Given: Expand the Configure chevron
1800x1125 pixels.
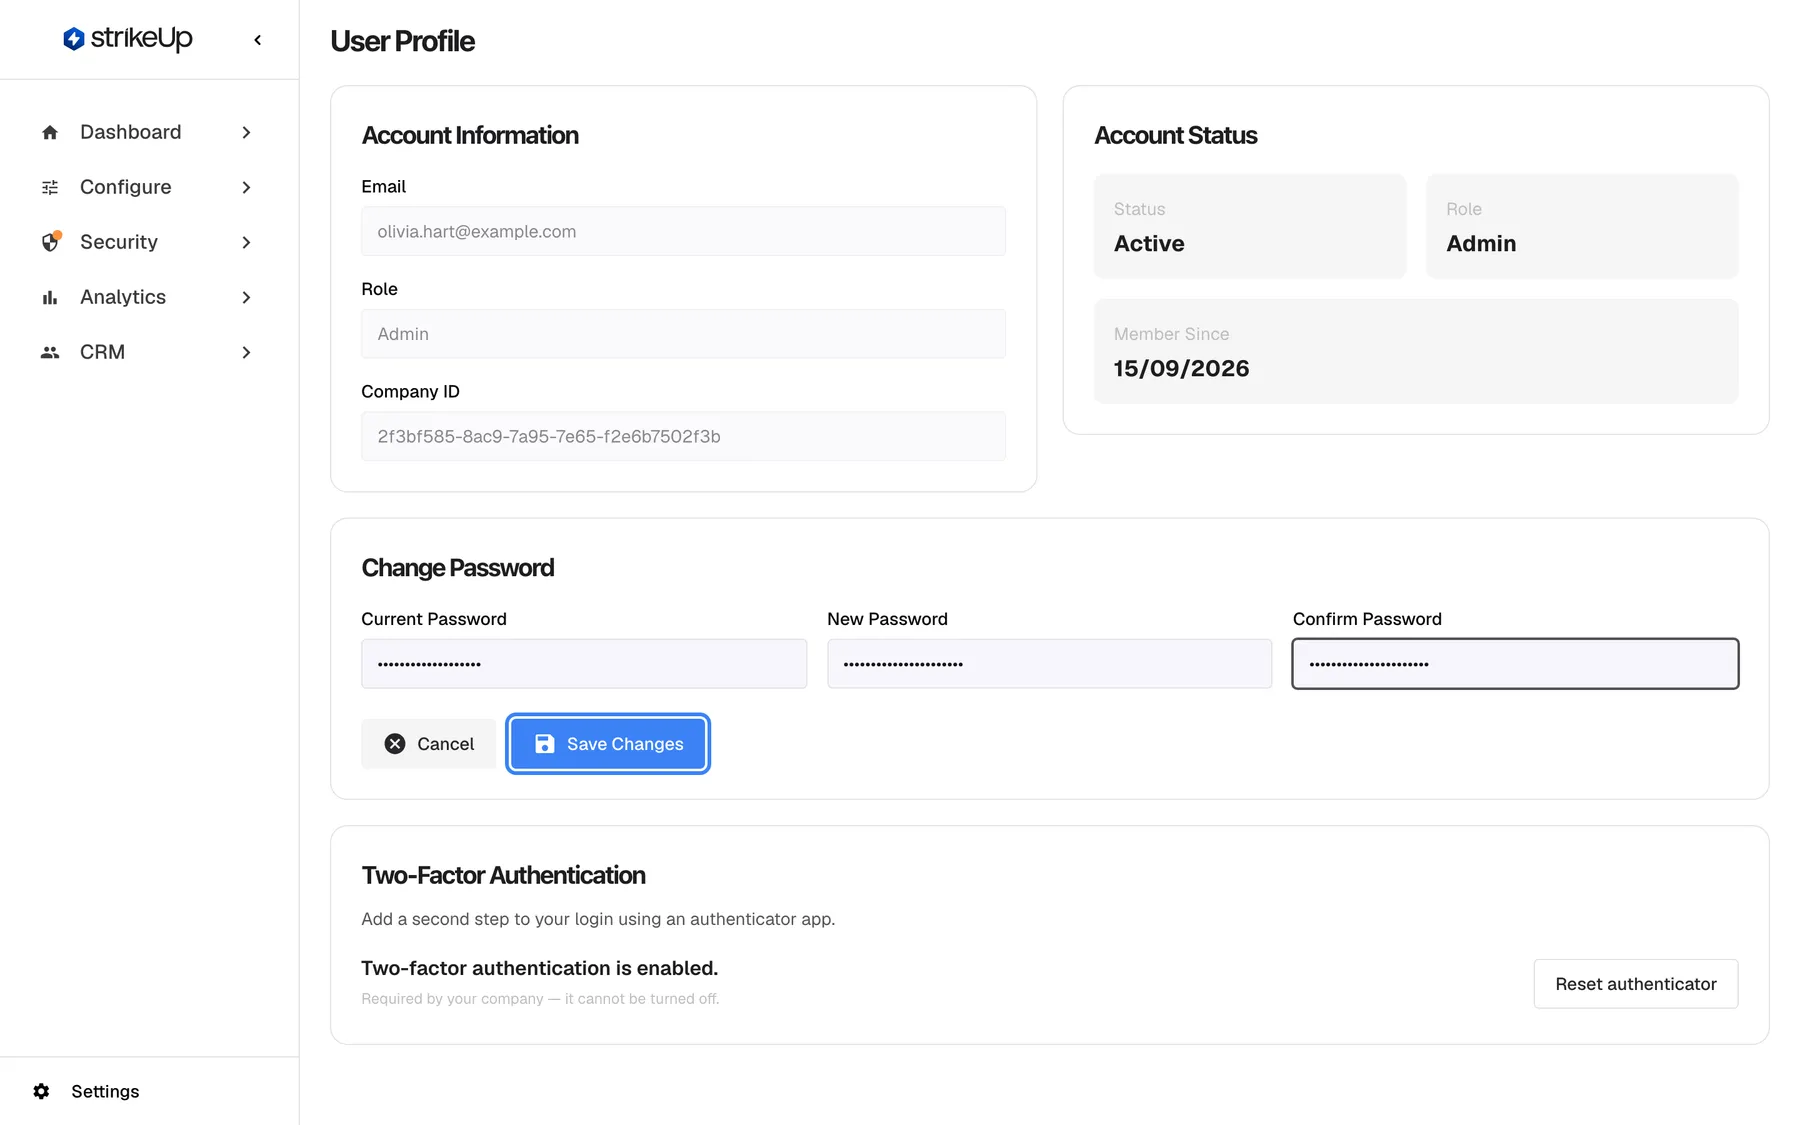Looking at the screenshot, I should (x=246, y=187).
